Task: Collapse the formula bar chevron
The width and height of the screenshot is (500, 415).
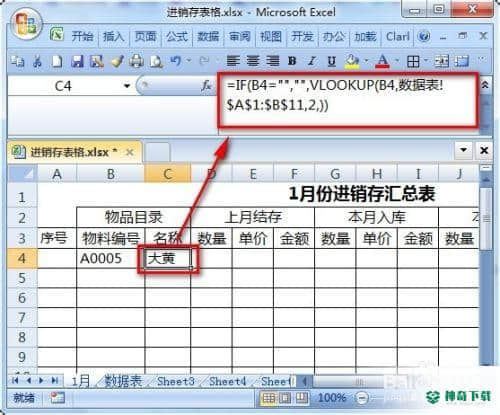Action: pyautogui.click(x=485, y=85)
